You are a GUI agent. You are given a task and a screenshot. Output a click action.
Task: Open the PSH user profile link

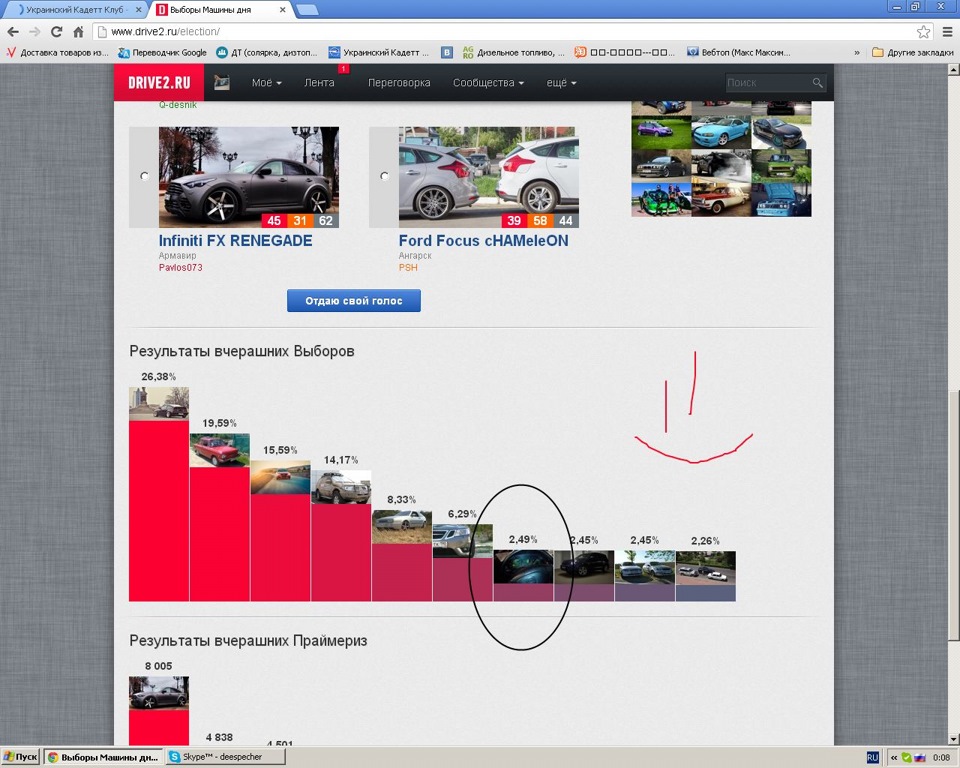(408, 268)
